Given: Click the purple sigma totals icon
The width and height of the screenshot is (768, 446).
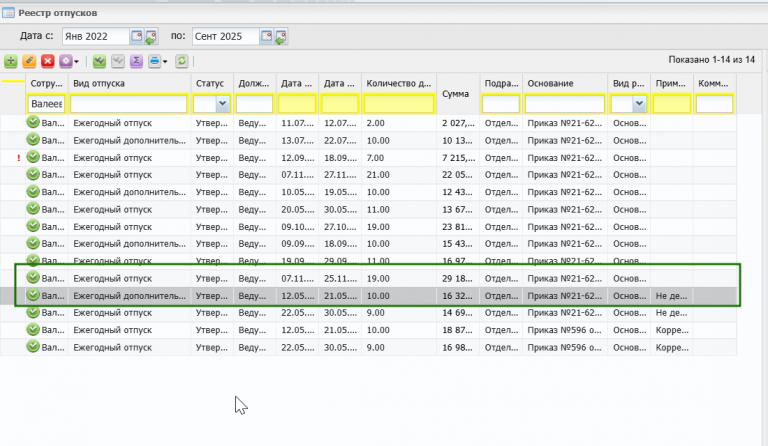Looking at the screenshot, I should (136, 61).
